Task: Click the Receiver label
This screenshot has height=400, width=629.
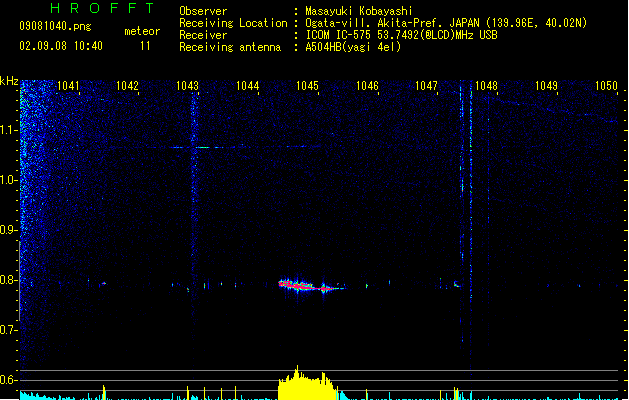Action: [x=203, y=35]
